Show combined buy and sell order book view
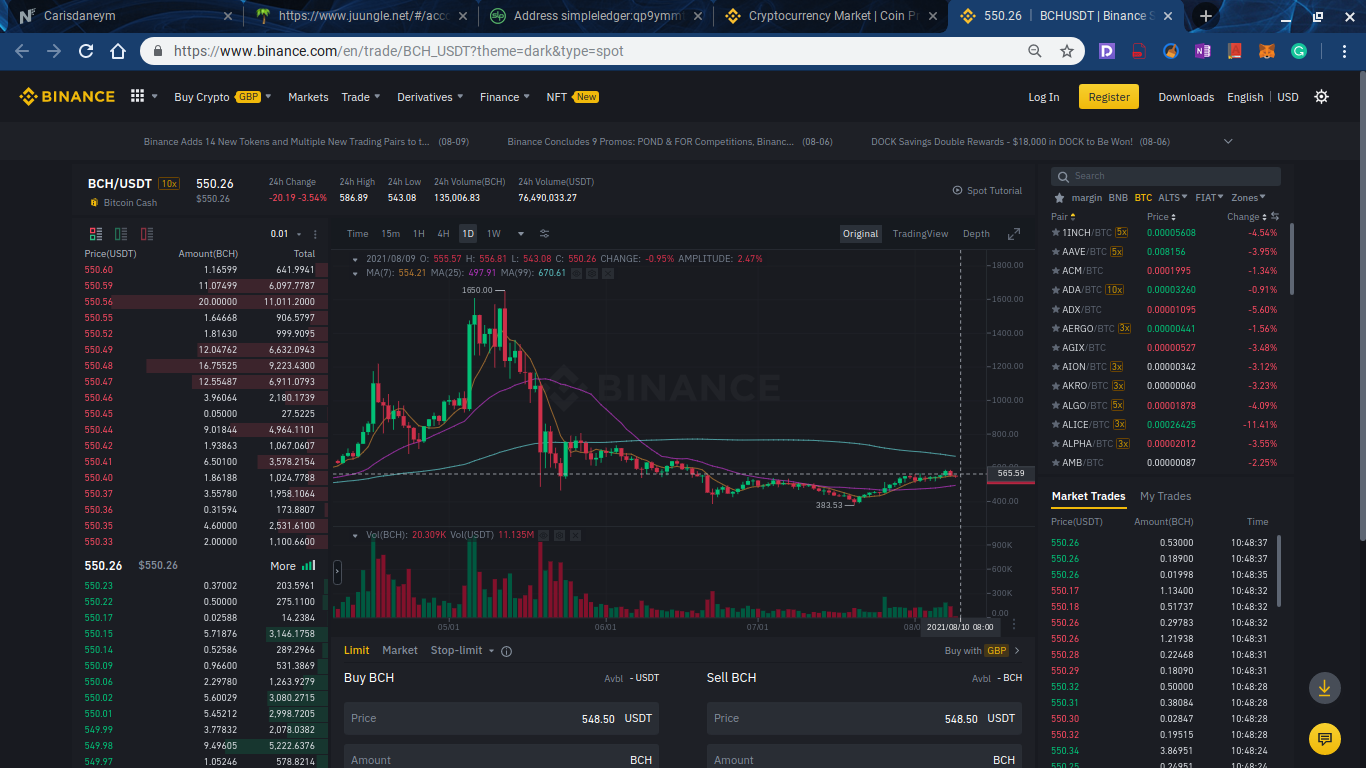The height and width of the screenshot is (768, 1366). (96, 234)
